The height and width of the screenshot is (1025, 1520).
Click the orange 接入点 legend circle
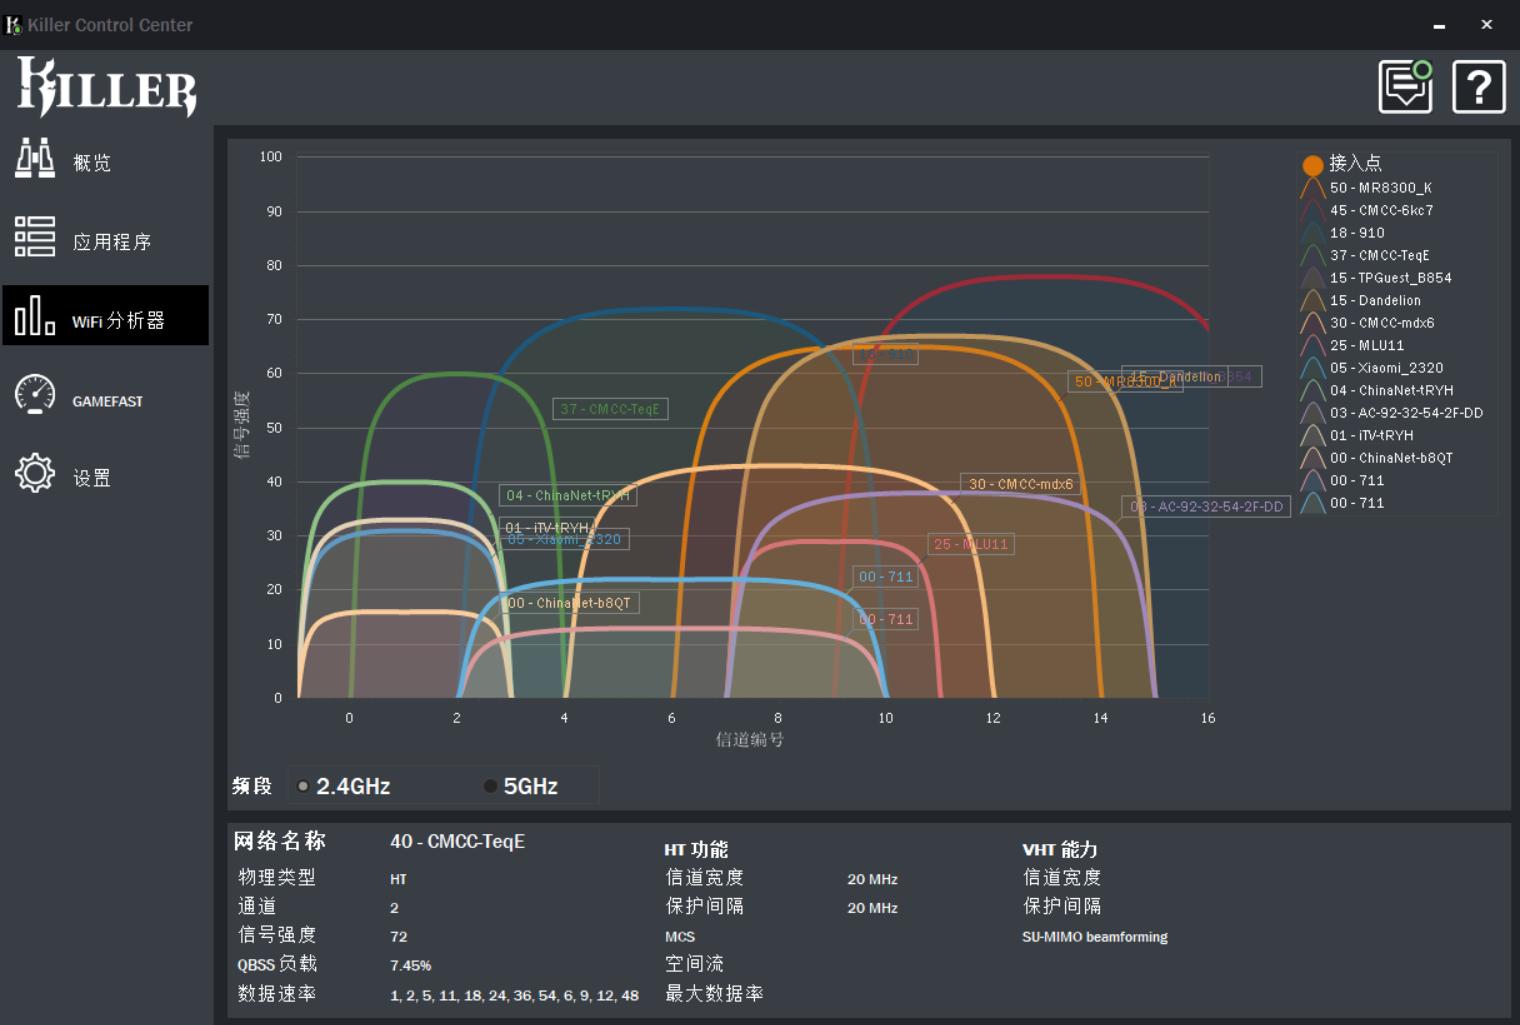click(1313, 165)
